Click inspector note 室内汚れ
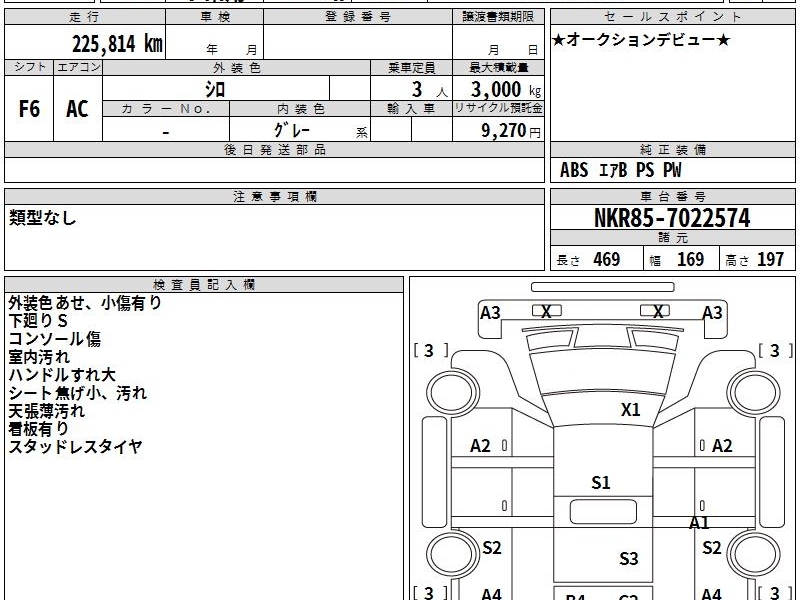This screenshot has height=600, width=800. [x=39, y=357]
